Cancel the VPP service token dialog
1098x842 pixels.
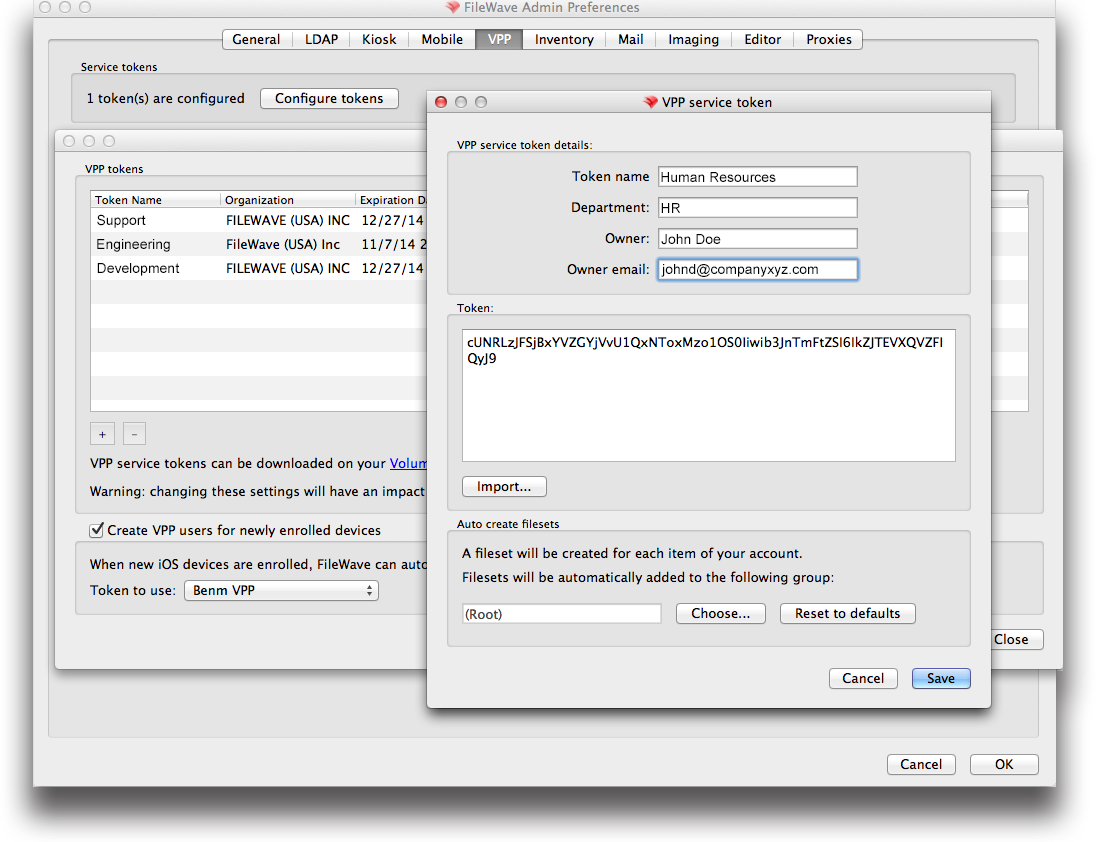click(863, 679)
